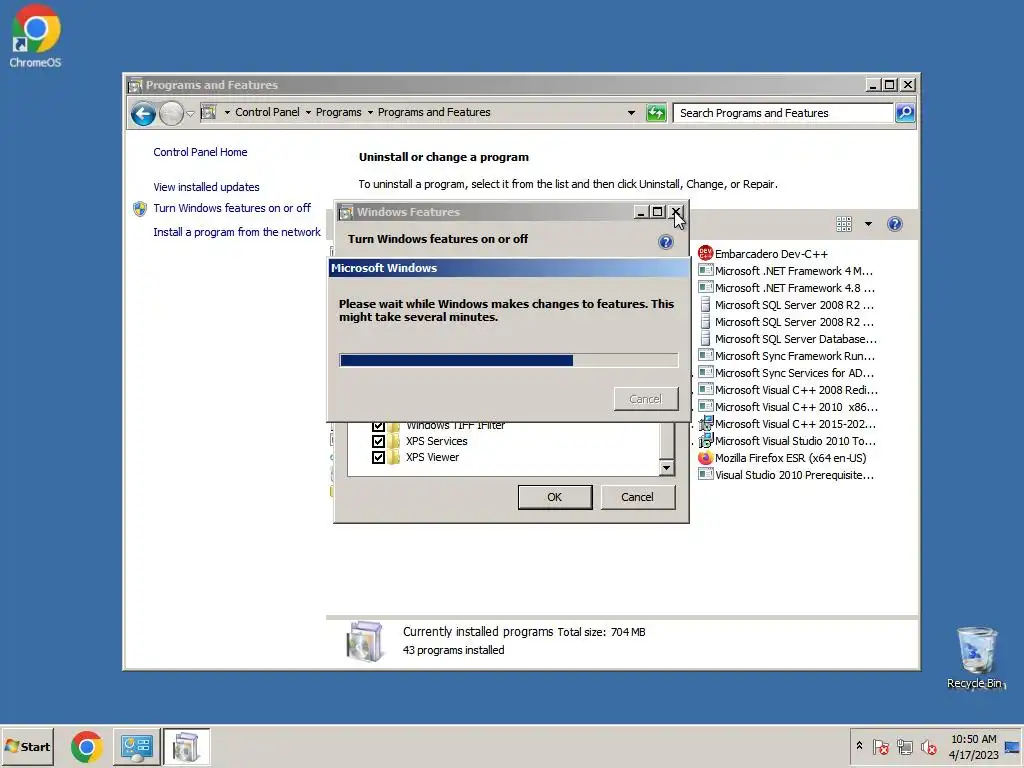
Task: Open help in the Programs and Features toolbar
Action: [x=895, y=225]
